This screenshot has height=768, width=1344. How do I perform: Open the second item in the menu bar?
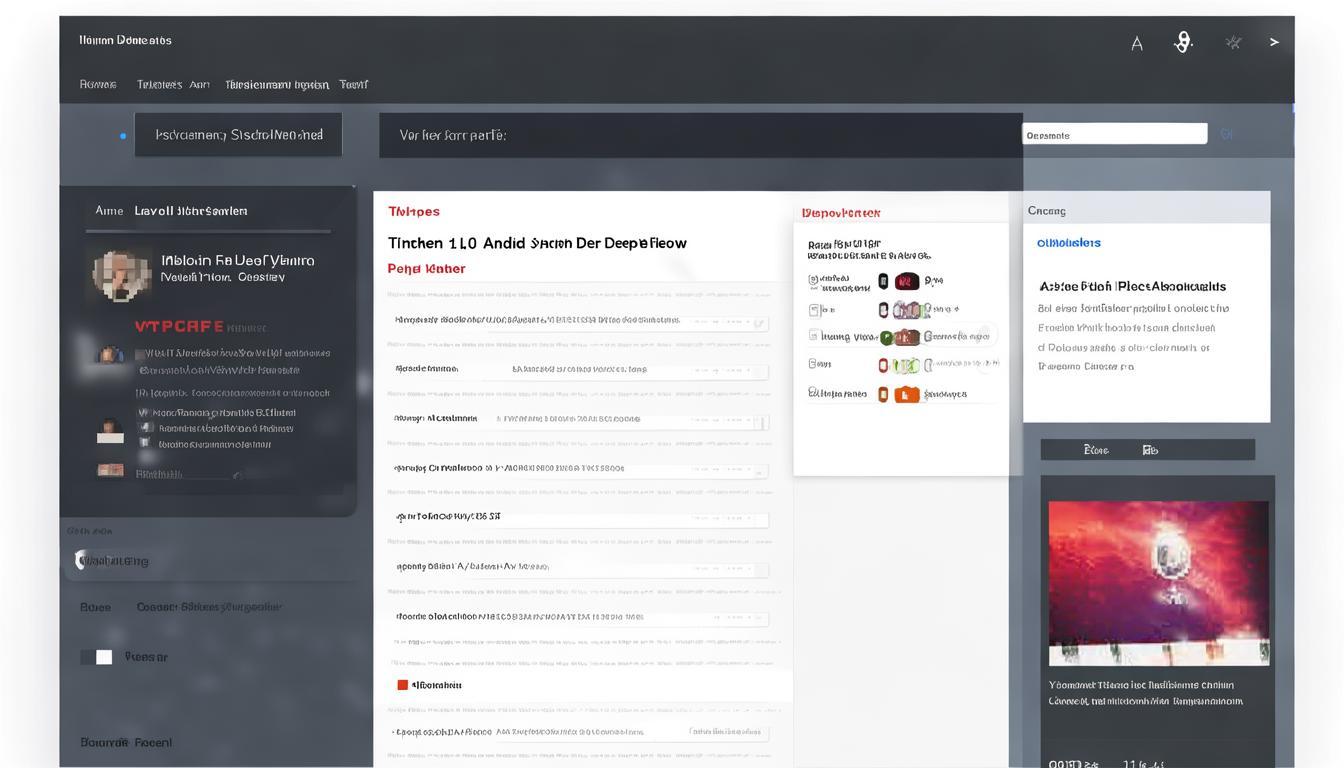tap(173, 85)
